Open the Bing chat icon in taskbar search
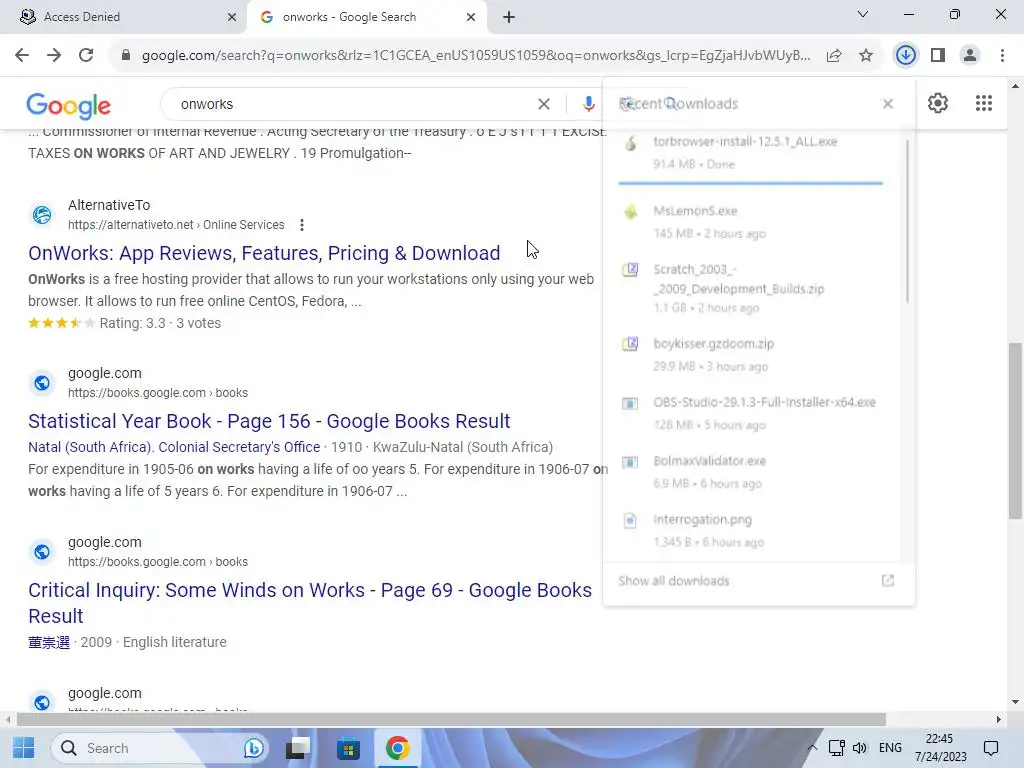Screen dimensions: 1024x768 (253, 748)
